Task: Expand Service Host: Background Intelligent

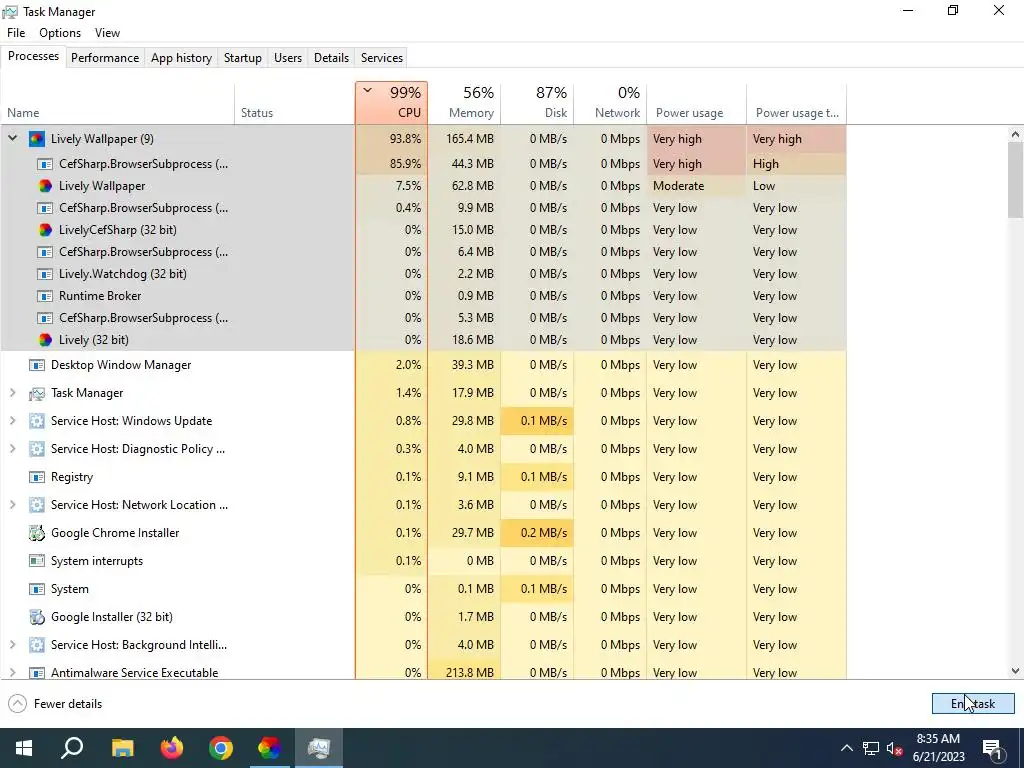Action: (12, 645)
